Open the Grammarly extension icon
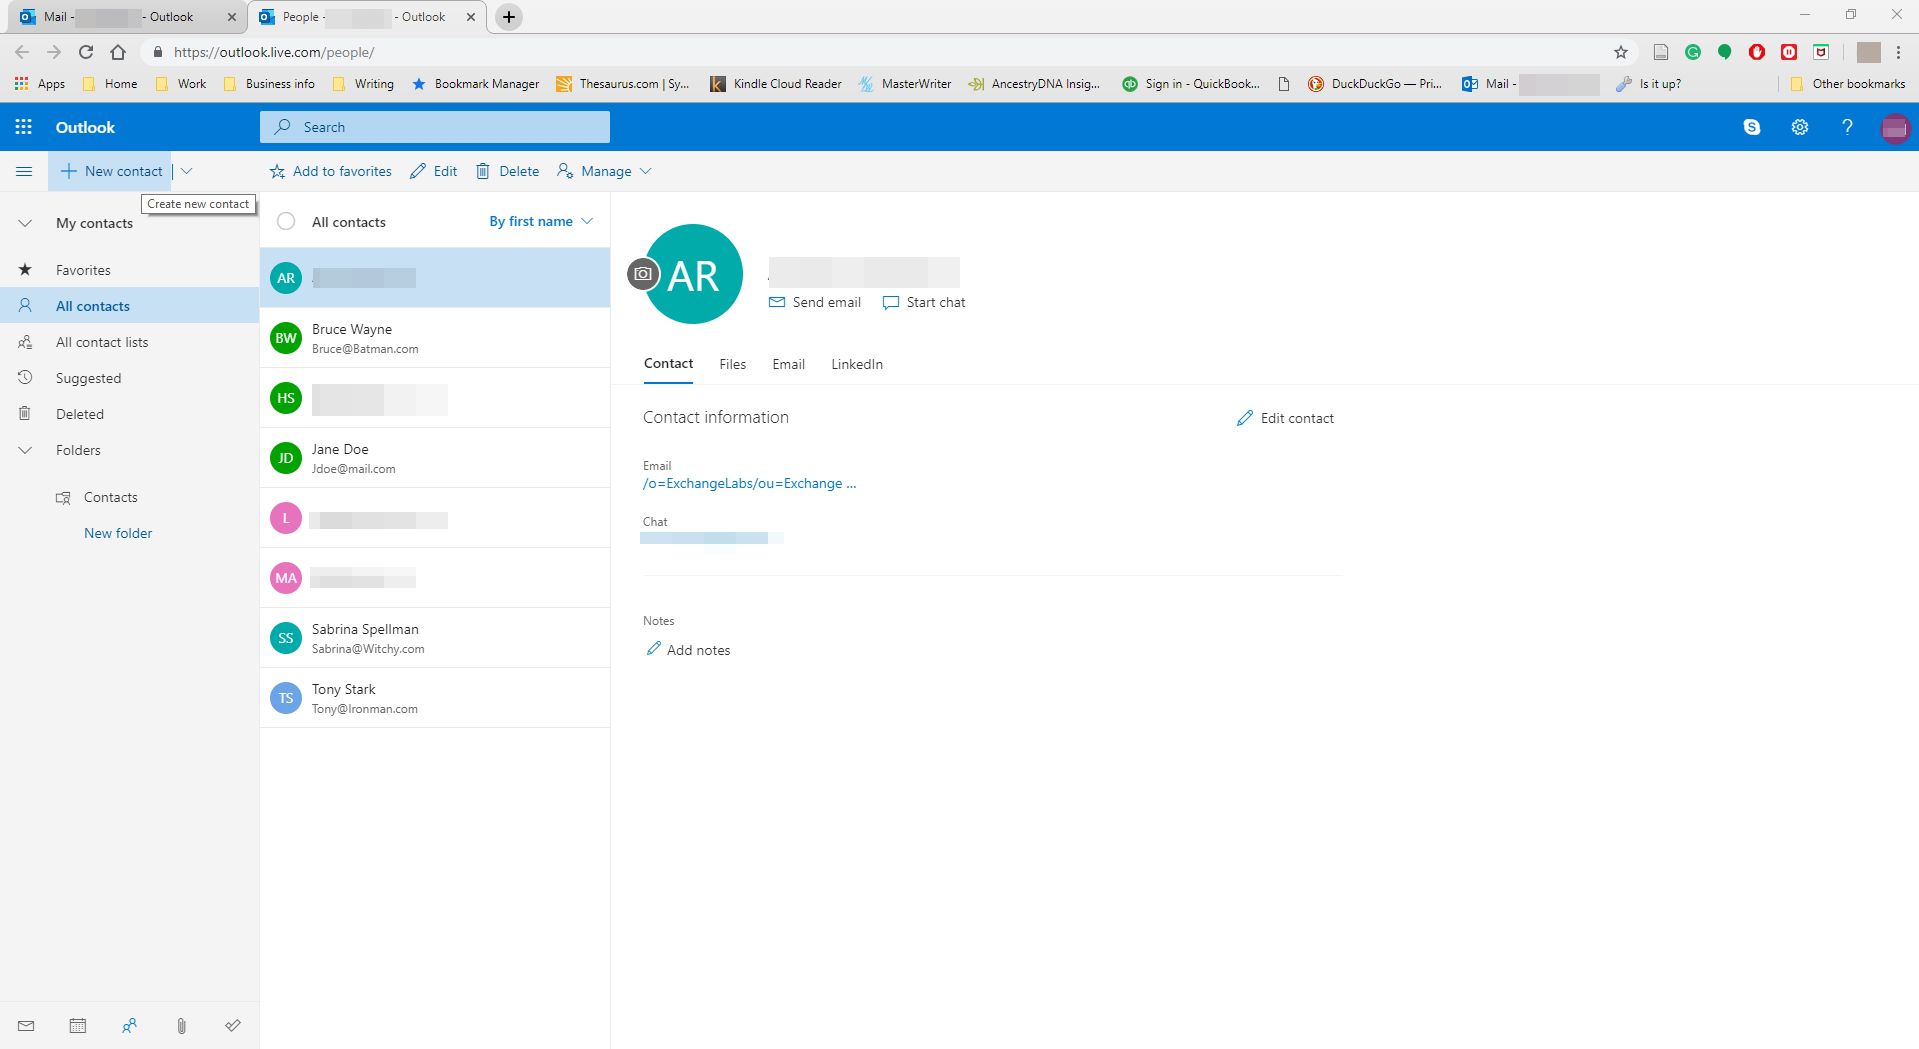 (1693, 52)
